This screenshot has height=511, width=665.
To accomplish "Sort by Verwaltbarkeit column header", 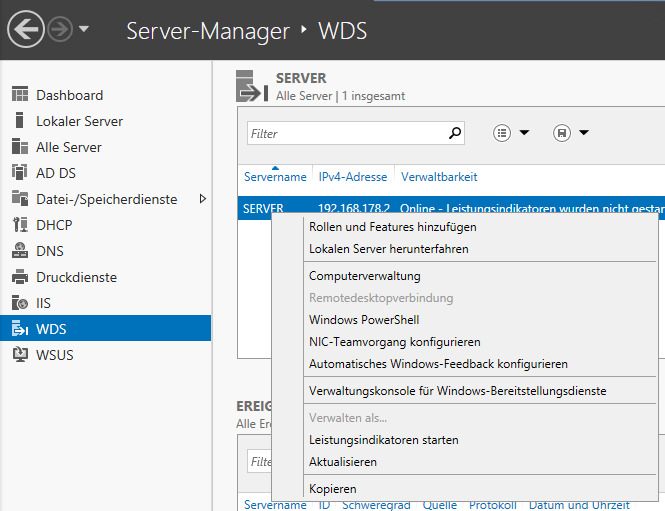I will coord(439,177).
